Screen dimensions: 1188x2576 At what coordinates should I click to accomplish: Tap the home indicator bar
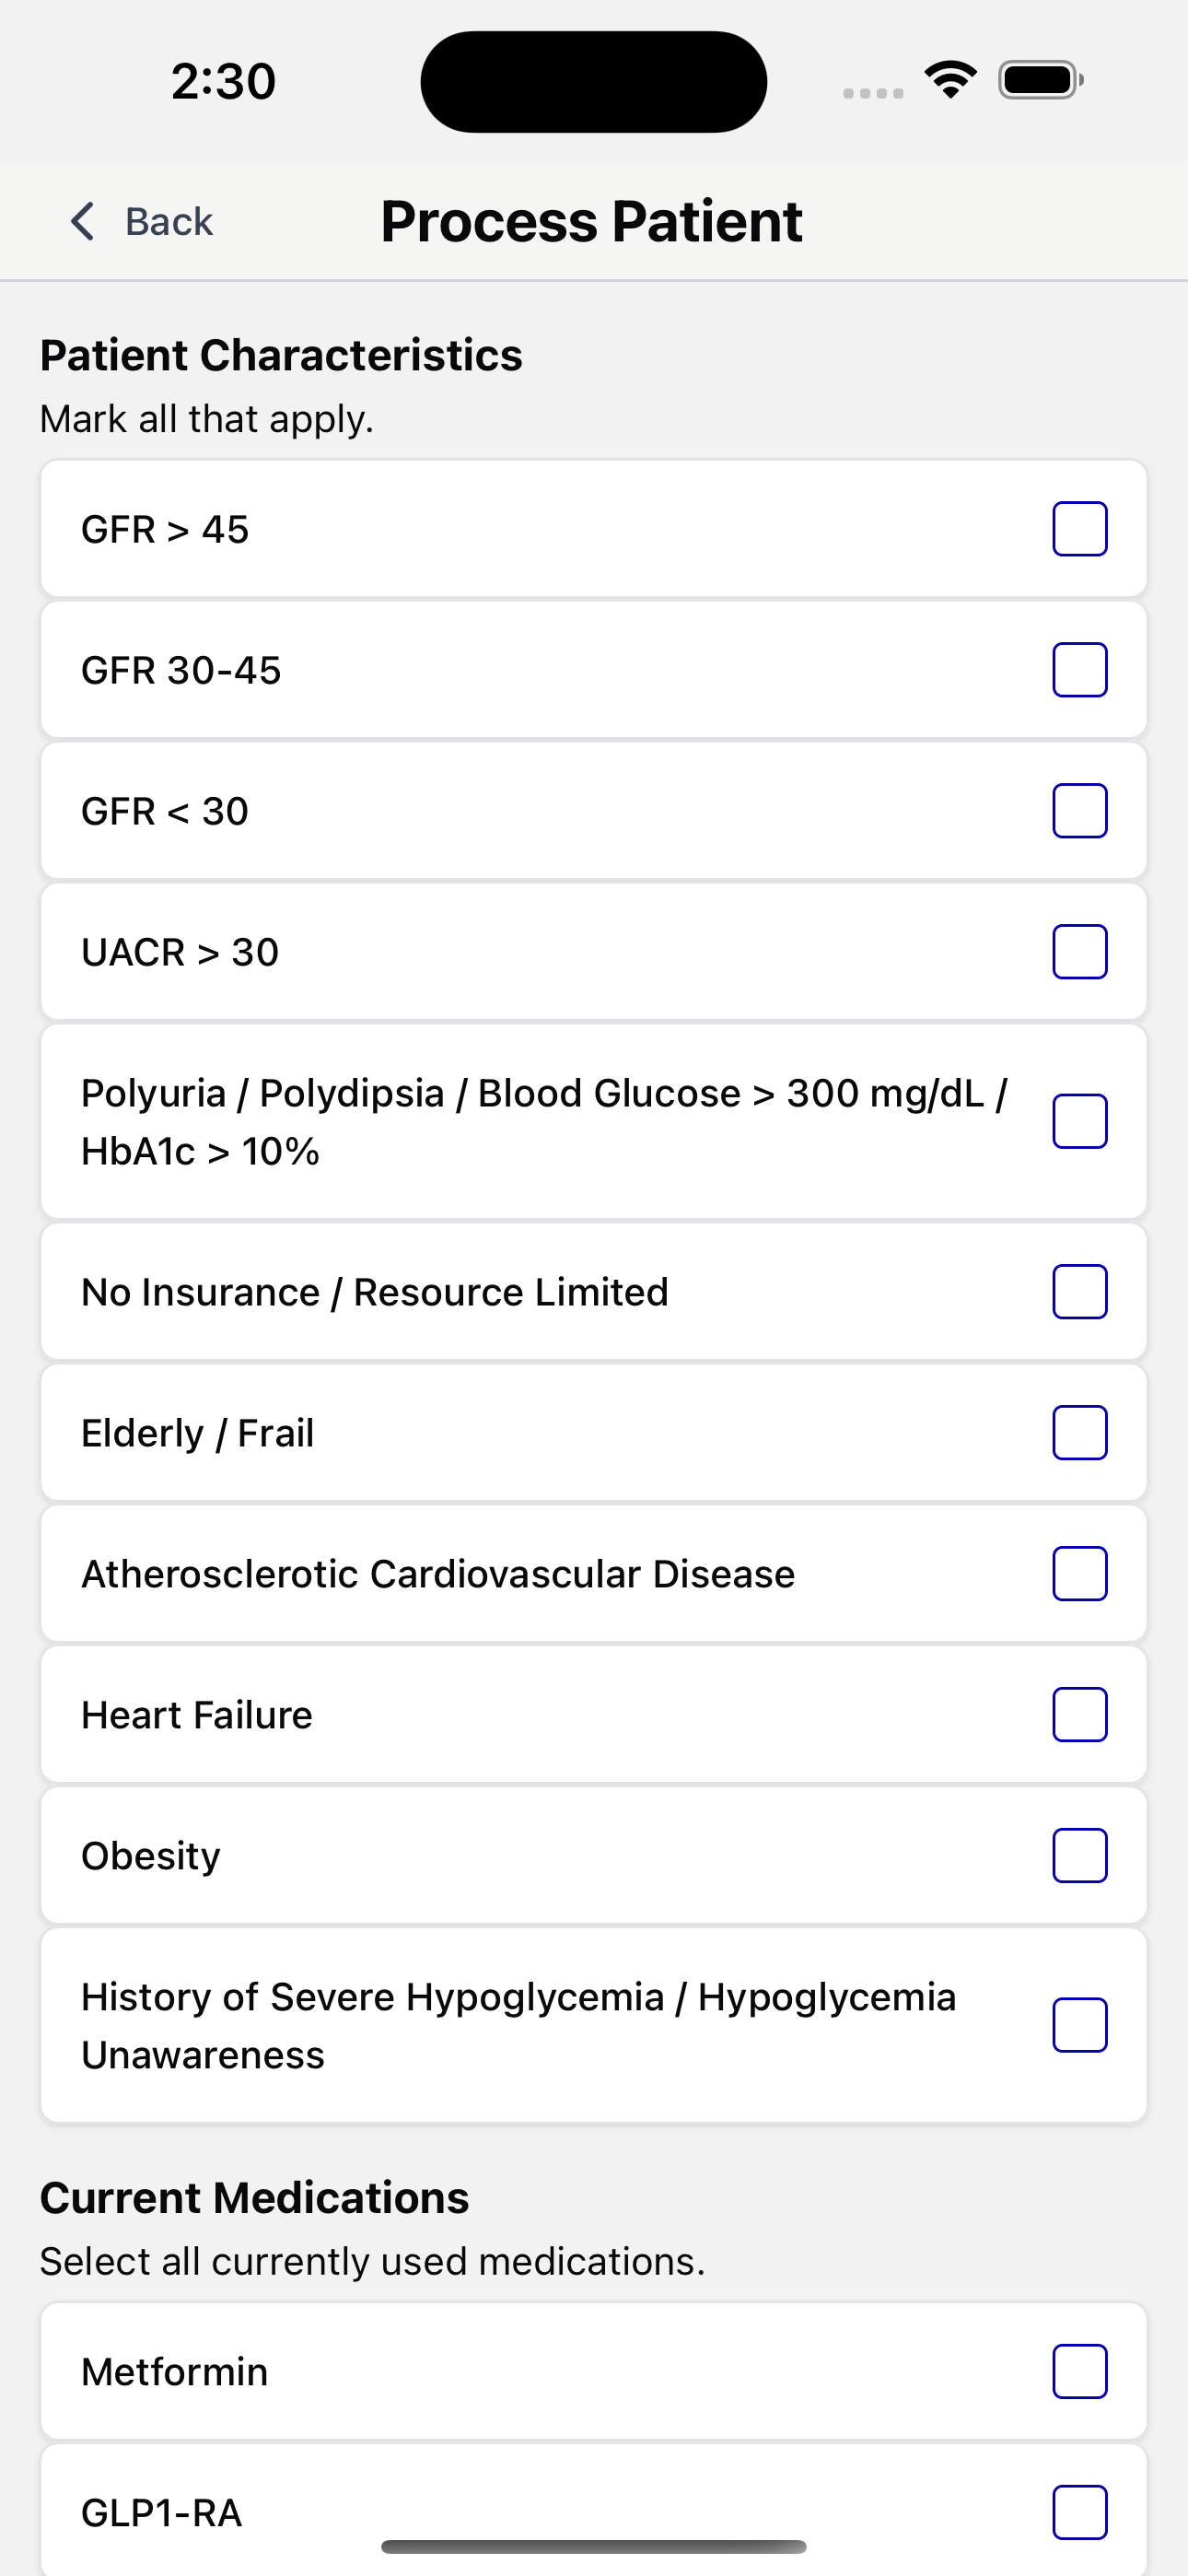(594, 2546)
